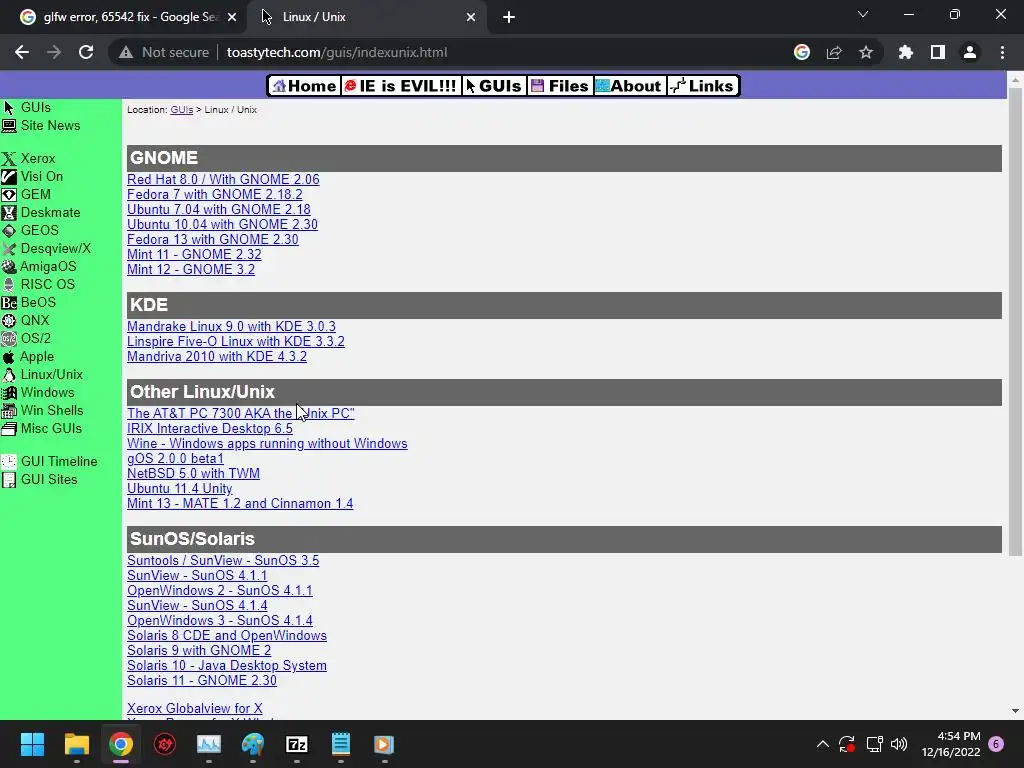Click the Desqview/X sidebar icon
The width and height of the screenshot is (1024, 768).
coord(8,248)
